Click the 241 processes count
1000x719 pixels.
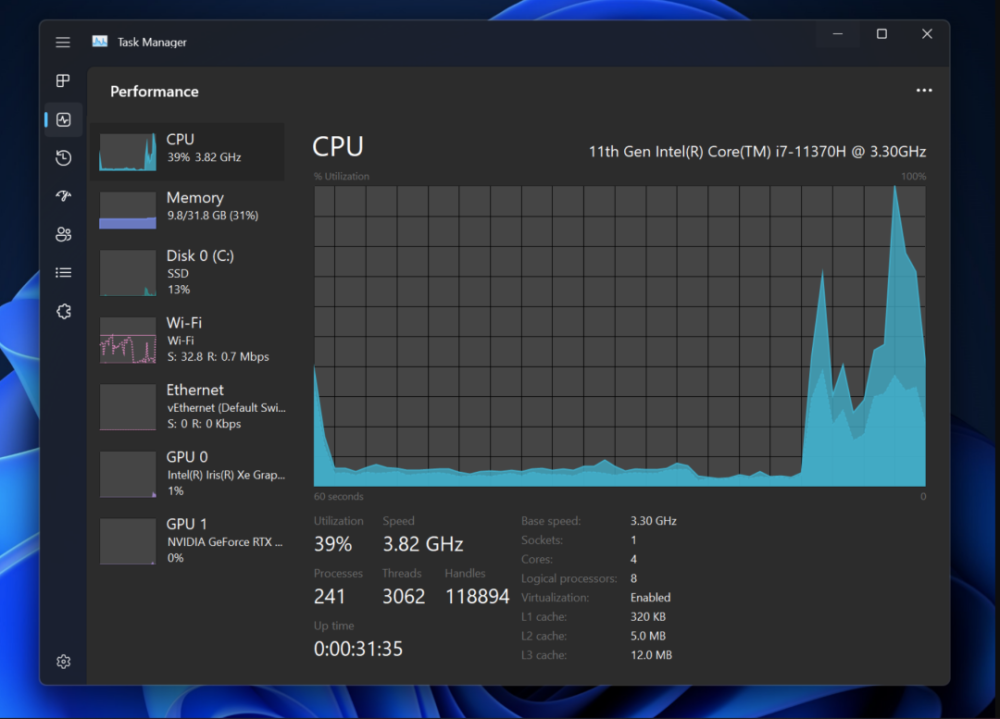pyautogui.click(x=330, y=597)
